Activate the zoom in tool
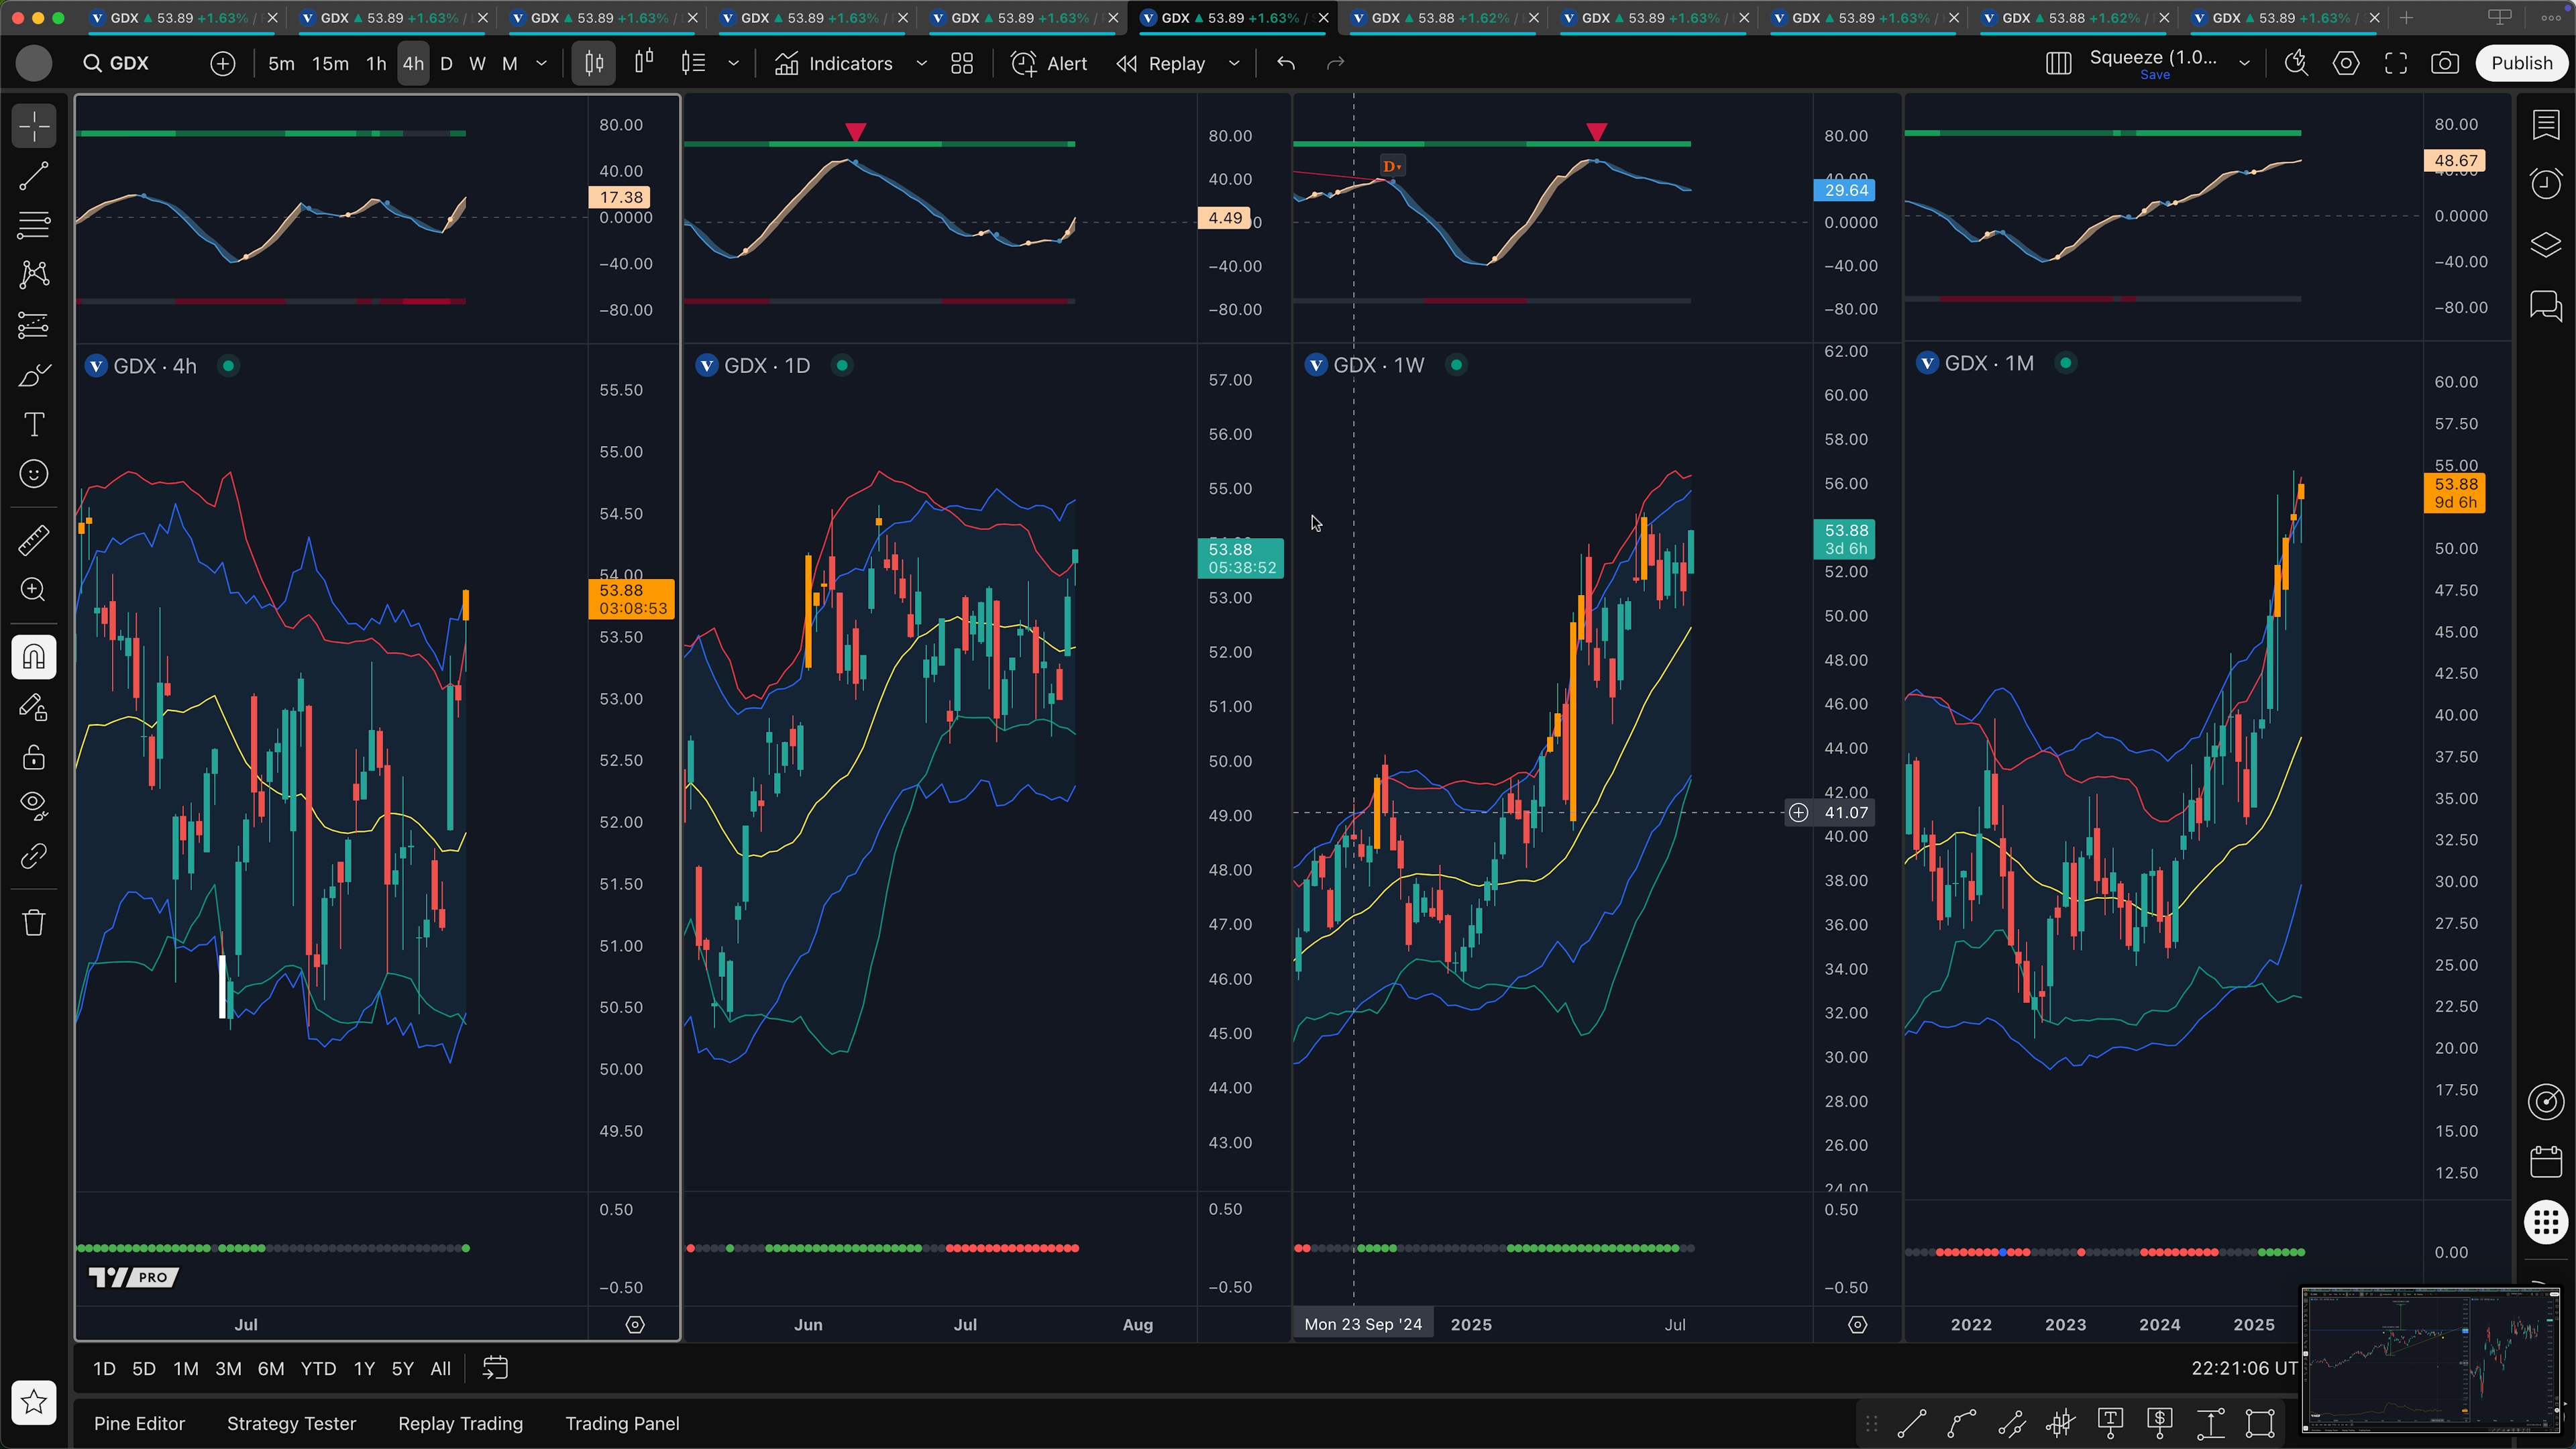Viewport: 2576px width, 1449px height. 34,590
